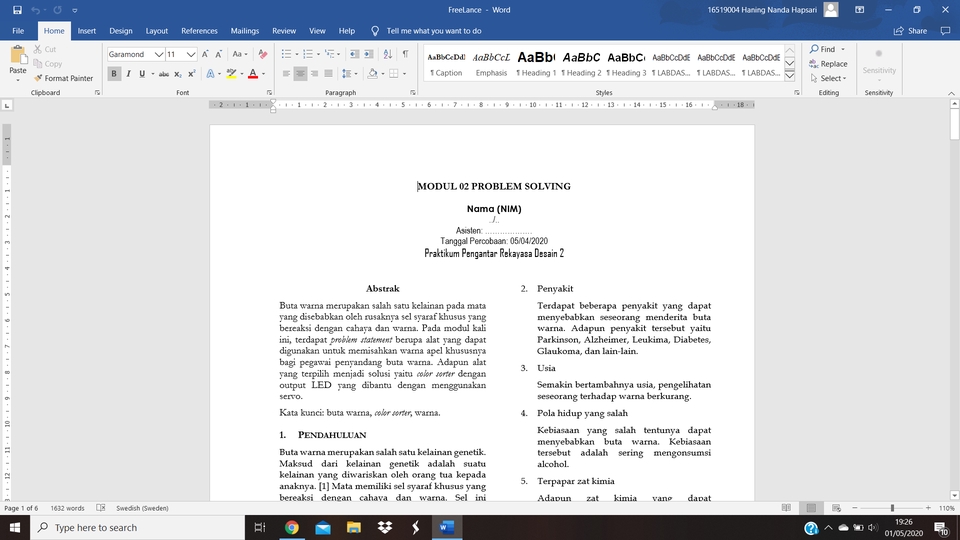Viewport: 960px width, 540px height.
Task: Align text right
Action: click(x=314, y=74)
